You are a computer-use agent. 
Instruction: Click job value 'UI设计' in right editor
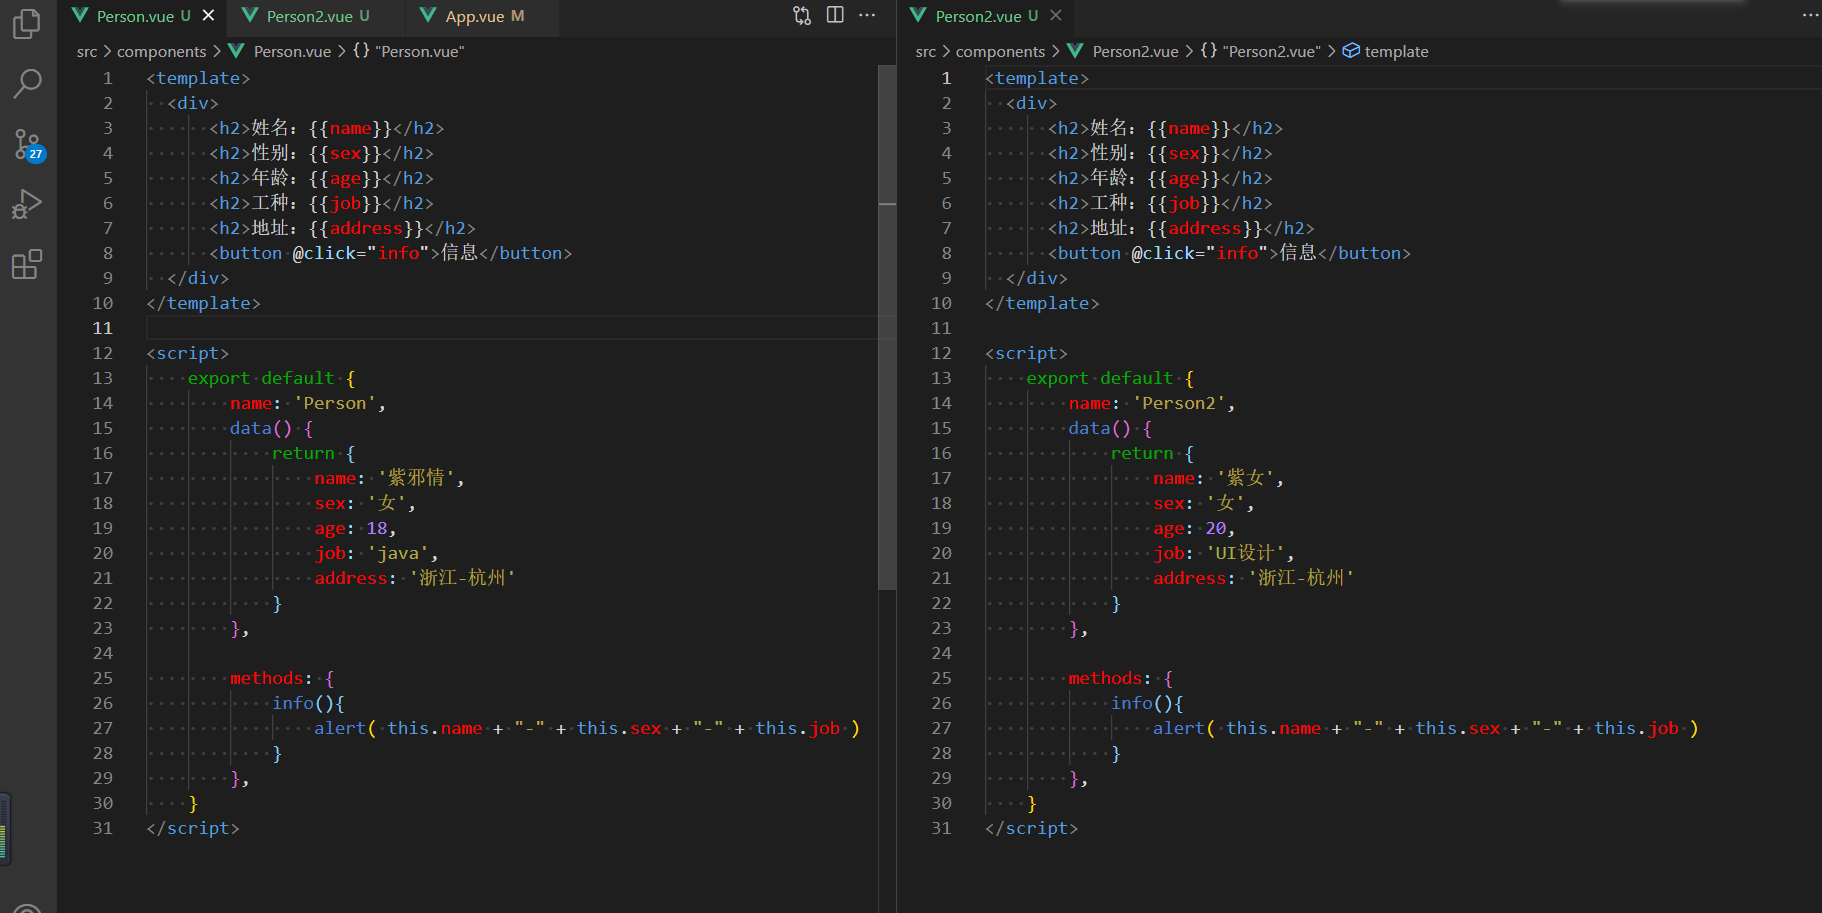point(1245,553)
